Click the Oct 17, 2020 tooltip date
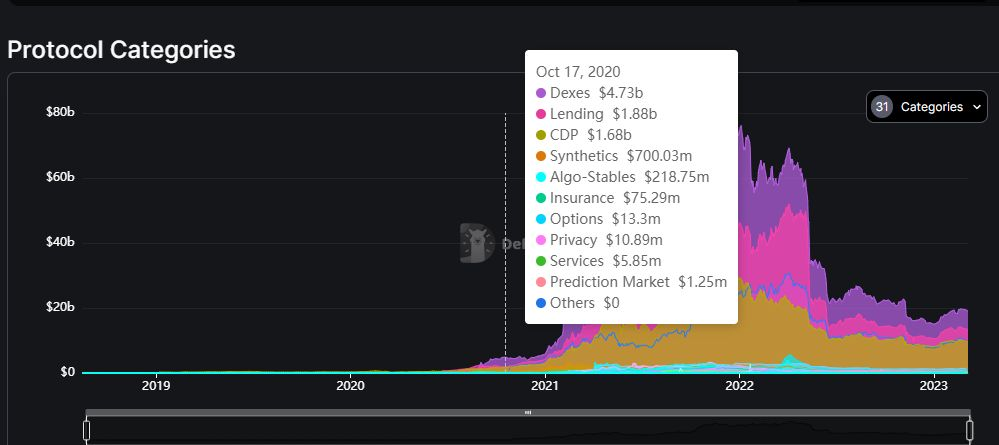The height and width of the screenshot is (445, 999). coord(578,71)
